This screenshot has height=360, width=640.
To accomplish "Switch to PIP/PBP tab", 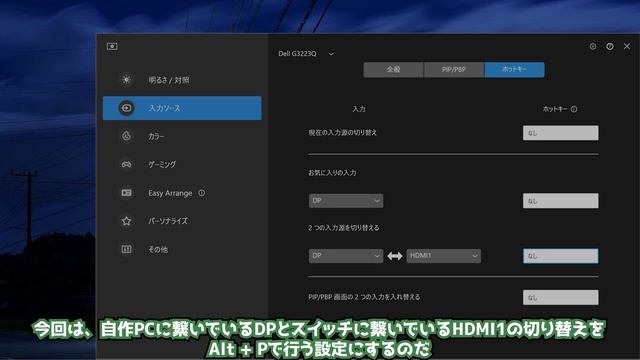I will (454, 70).
